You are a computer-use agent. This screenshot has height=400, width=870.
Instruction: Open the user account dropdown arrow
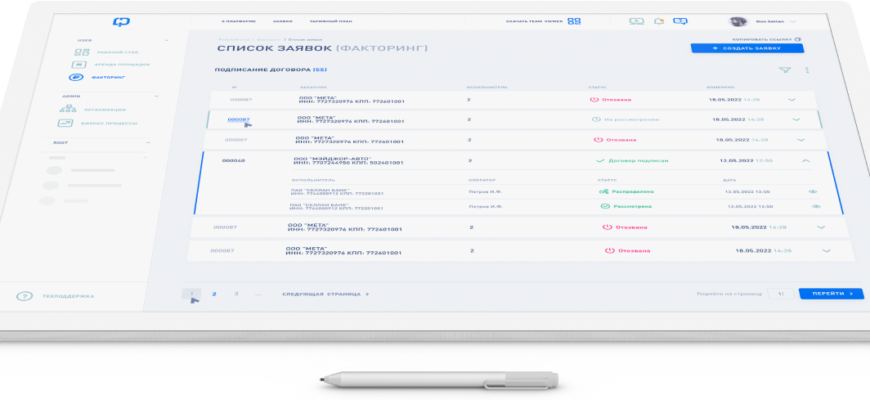[x=792, y=22]
